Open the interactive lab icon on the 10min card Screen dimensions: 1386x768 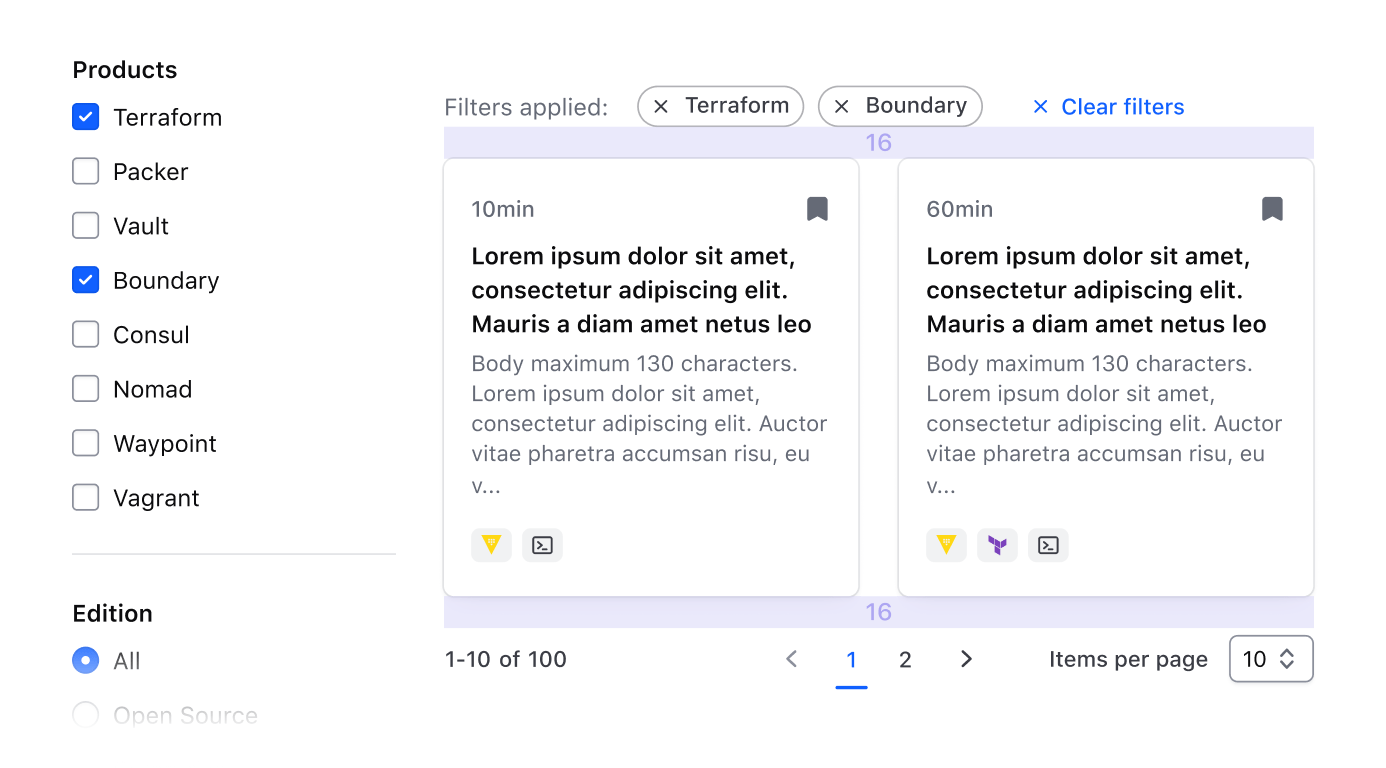[542, 545]
